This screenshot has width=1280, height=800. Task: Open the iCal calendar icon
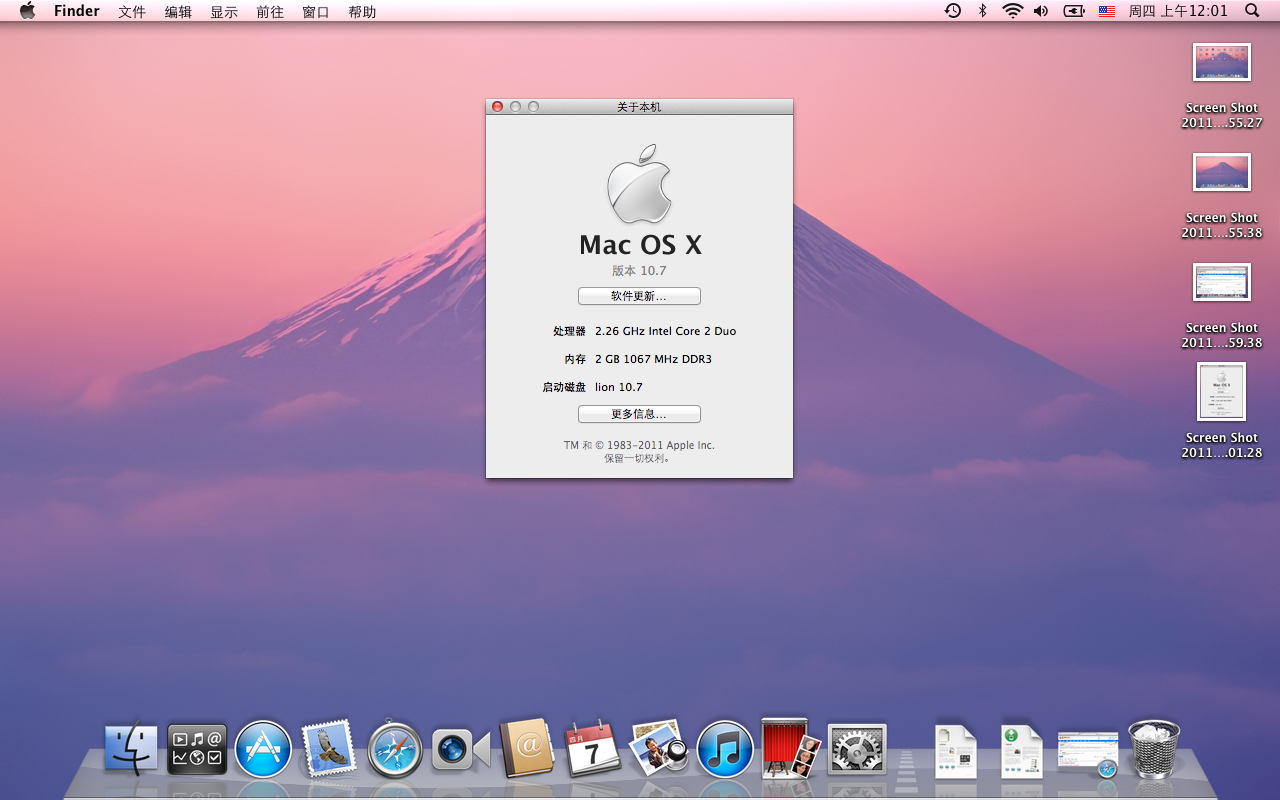[592, 749]
